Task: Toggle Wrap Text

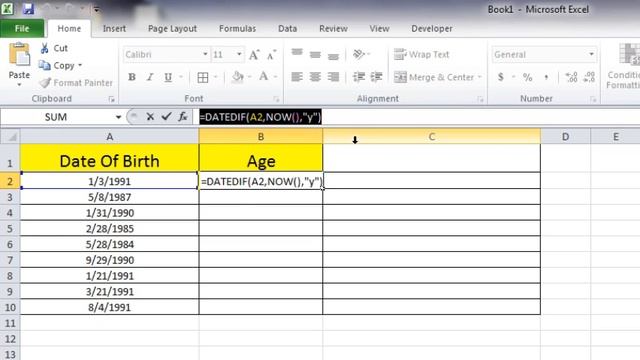Action: point(421,54)
